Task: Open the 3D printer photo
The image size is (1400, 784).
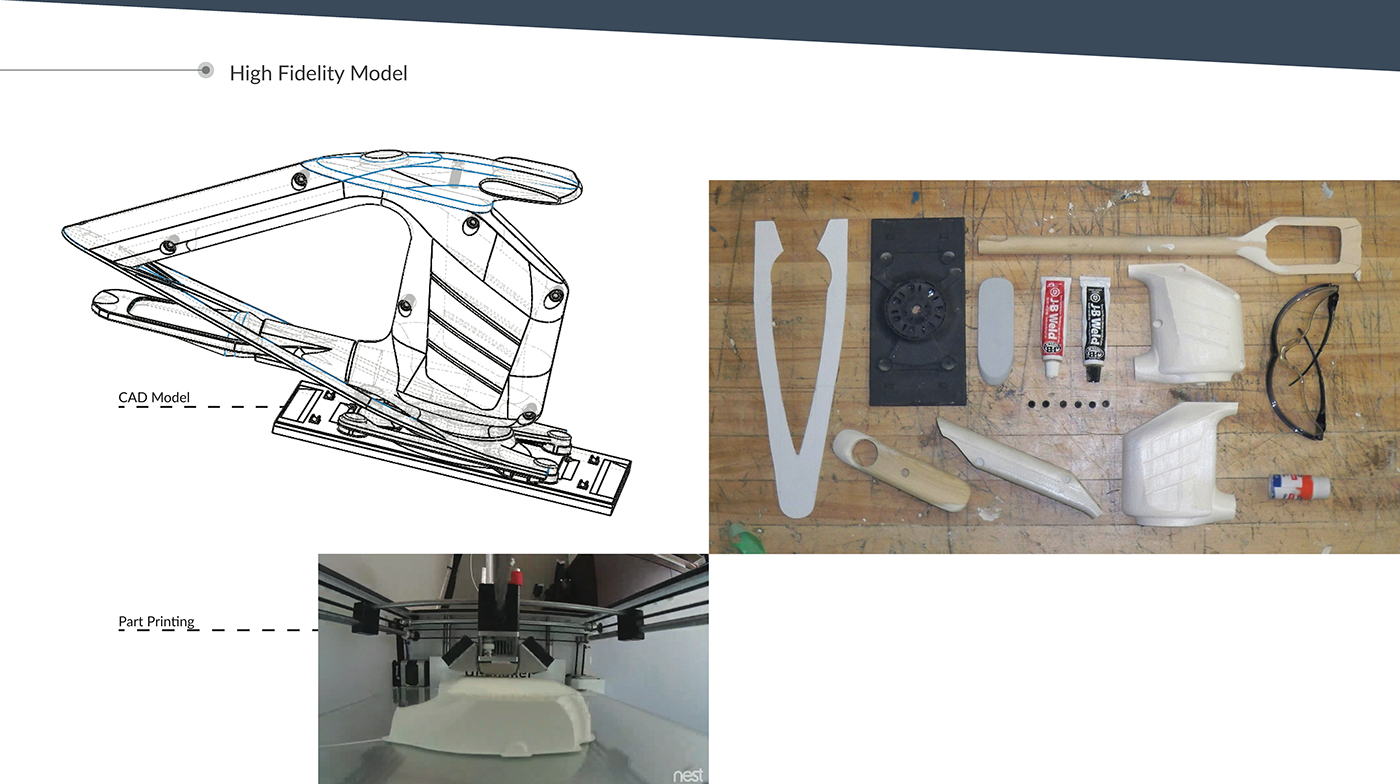Action: pyautogui.click(x=513, y=669)
